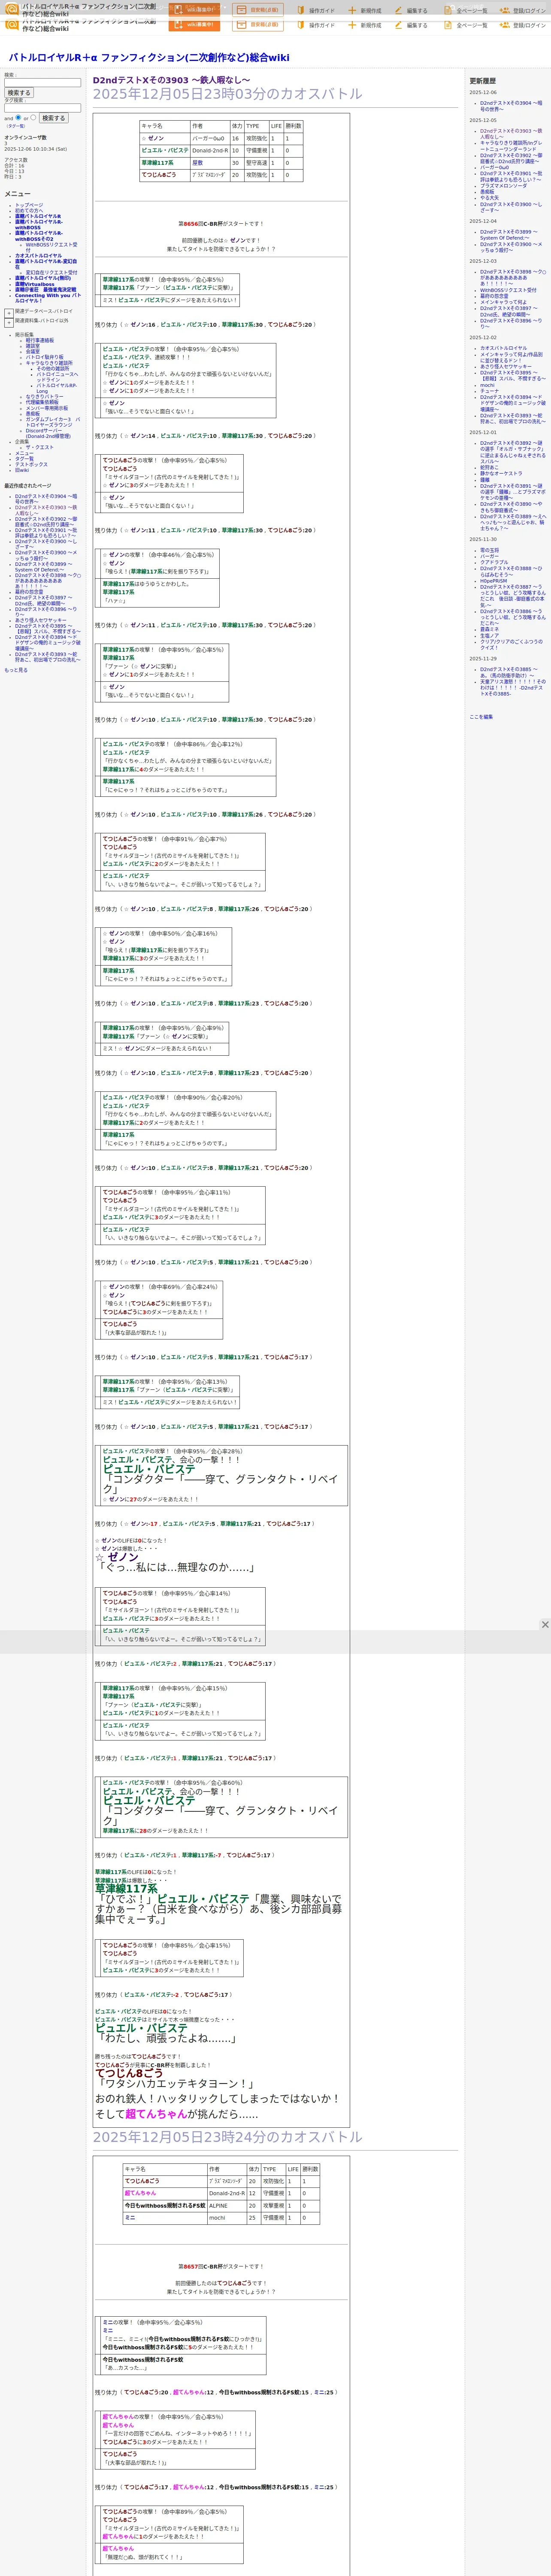Open 雑談室 board link
Screen dimensions: 551x2576
tap(33, 346)
